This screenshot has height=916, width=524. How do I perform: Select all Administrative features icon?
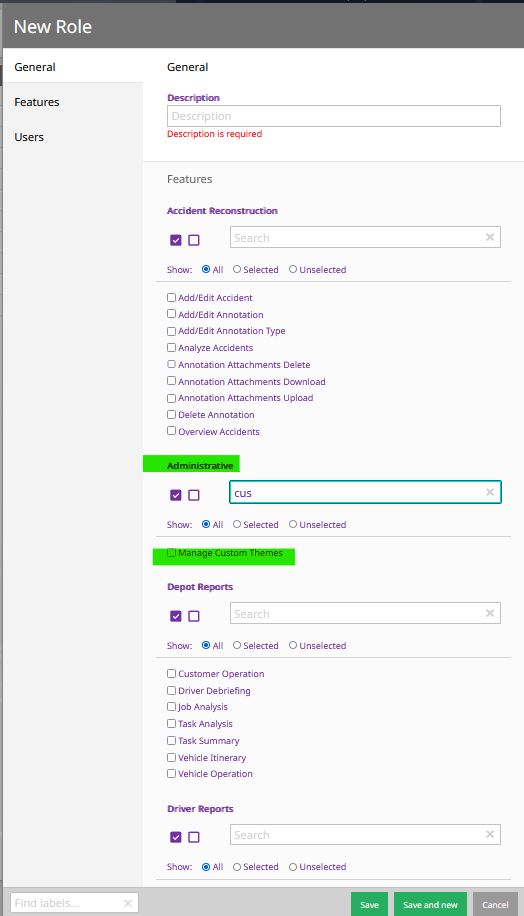176,495
